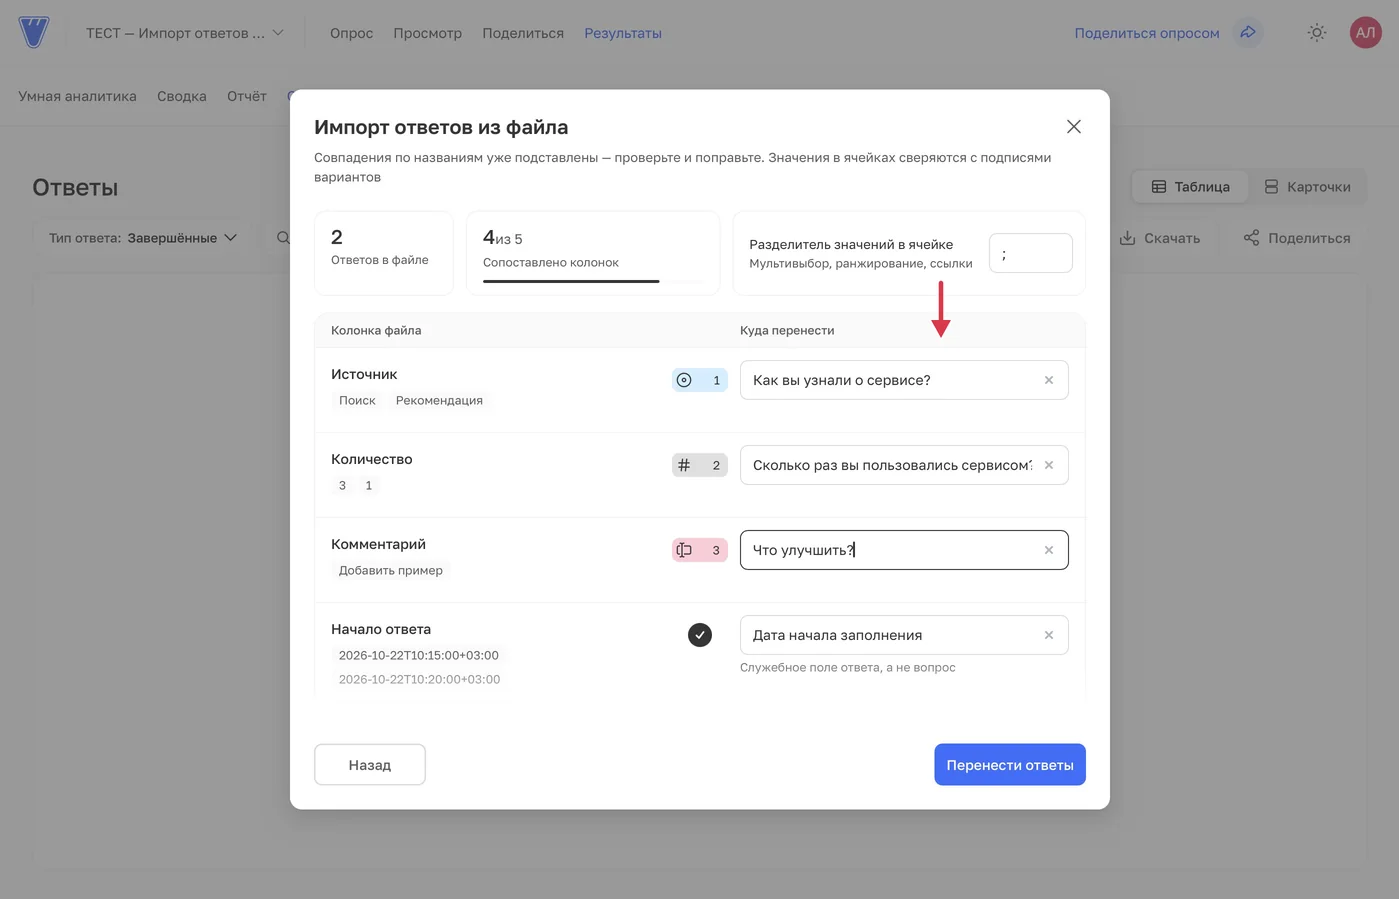Clear the mapping Сколько раз вы пользовались сервисом
The image size is (1399, 899).
pos(1049,465)
